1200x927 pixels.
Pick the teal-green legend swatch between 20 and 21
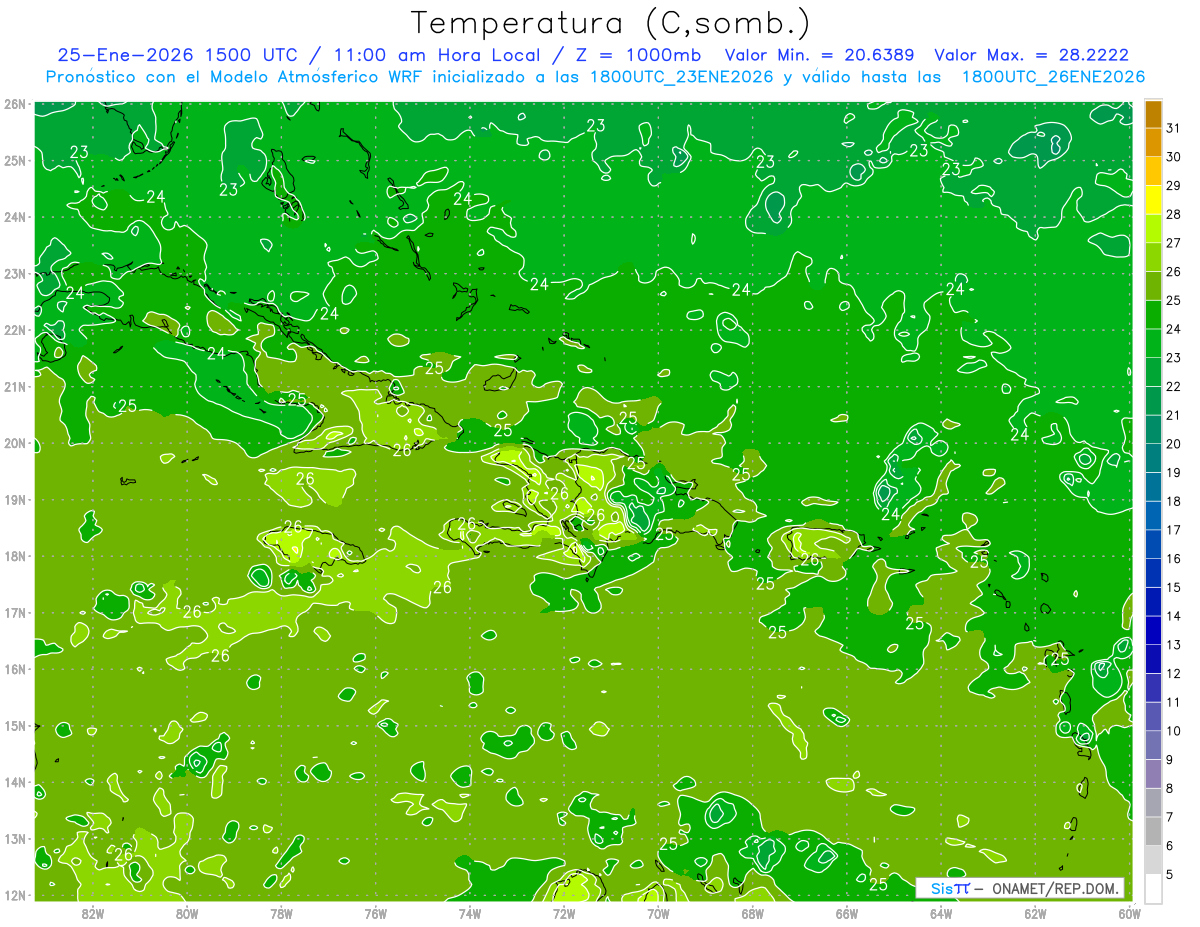pyautogui.click(x=1153, y=429)
